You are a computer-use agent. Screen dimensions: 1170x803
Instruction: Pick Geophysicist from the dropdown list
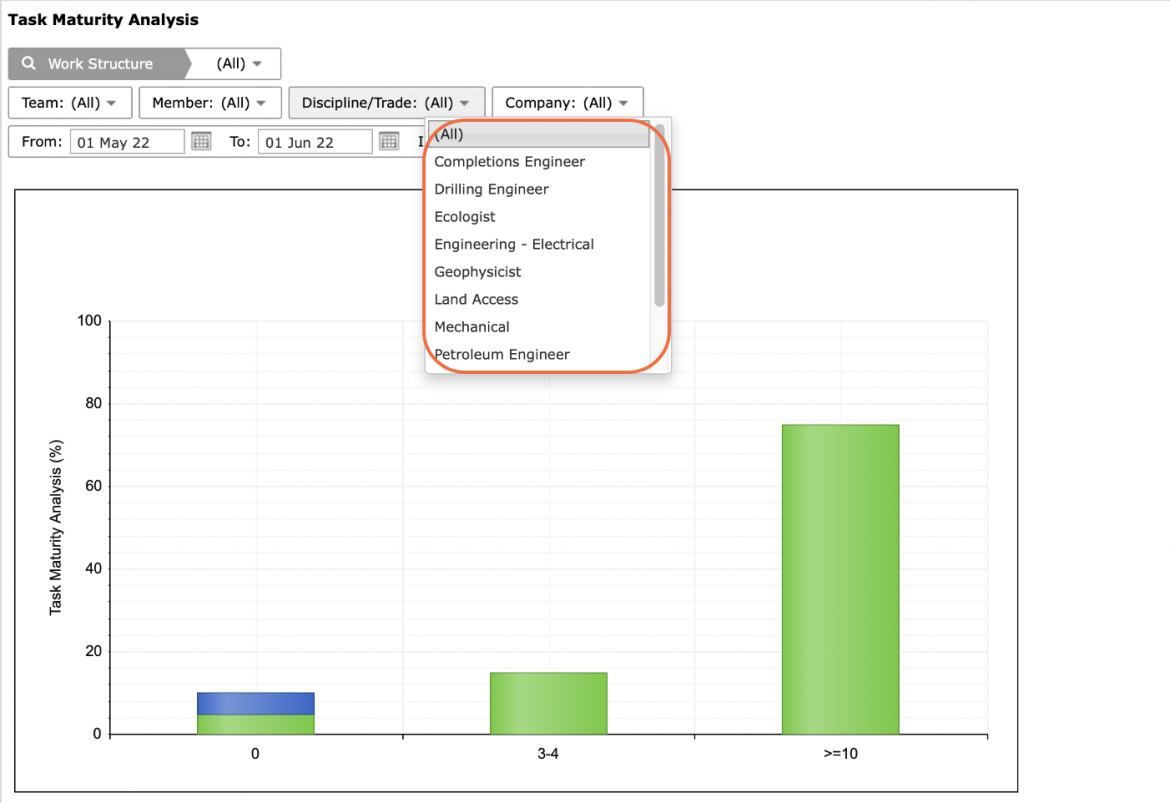[539, 272]
